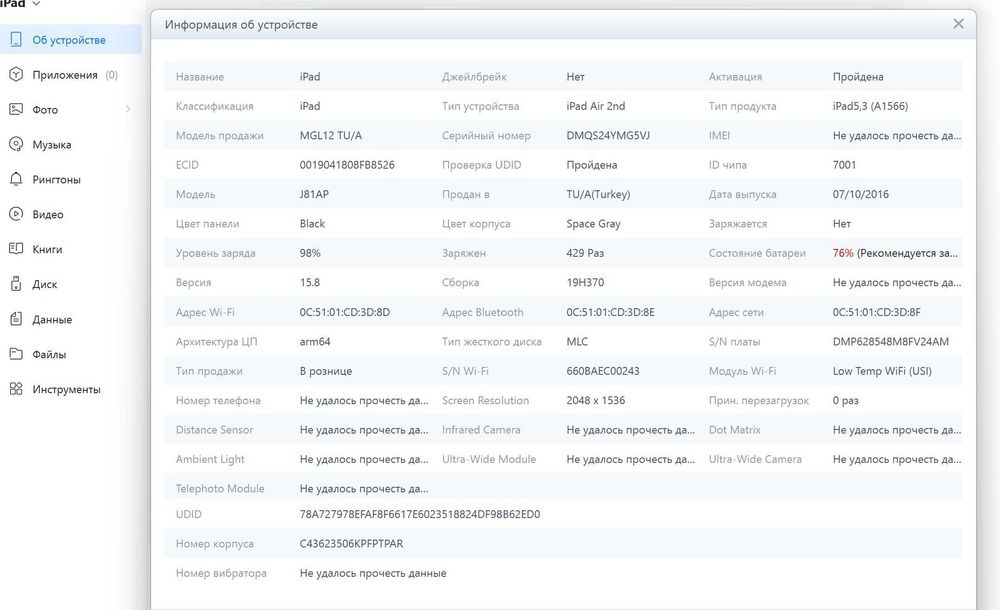This screenshot has height=610, width=1000.
Task: Click the Данные clipboard icon
Action: [x=16, y=319]
